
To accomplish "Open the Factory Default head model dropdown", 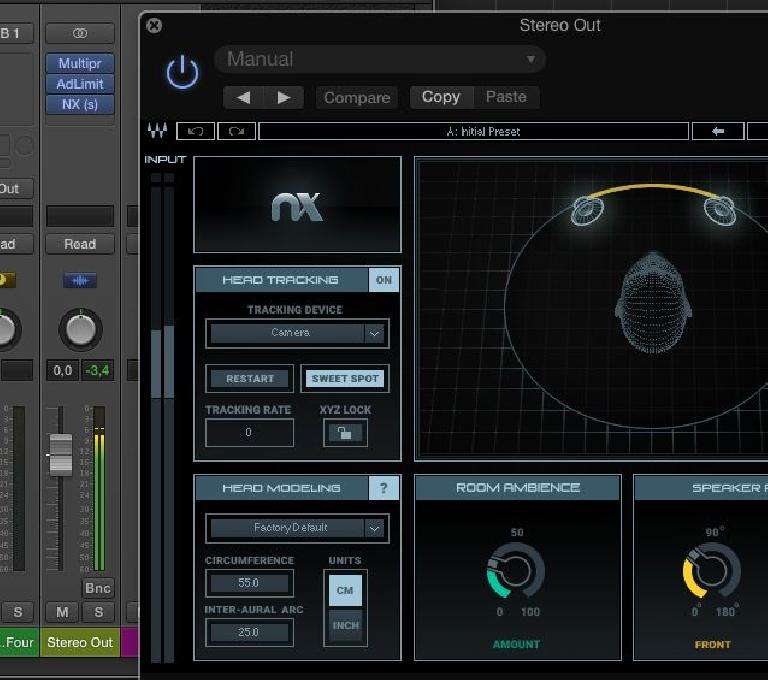I will (297, 528).
